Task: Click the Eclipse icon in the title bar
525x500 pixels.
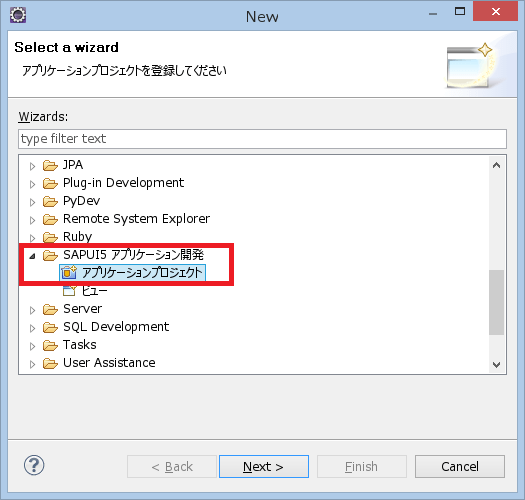Action: 18,15
